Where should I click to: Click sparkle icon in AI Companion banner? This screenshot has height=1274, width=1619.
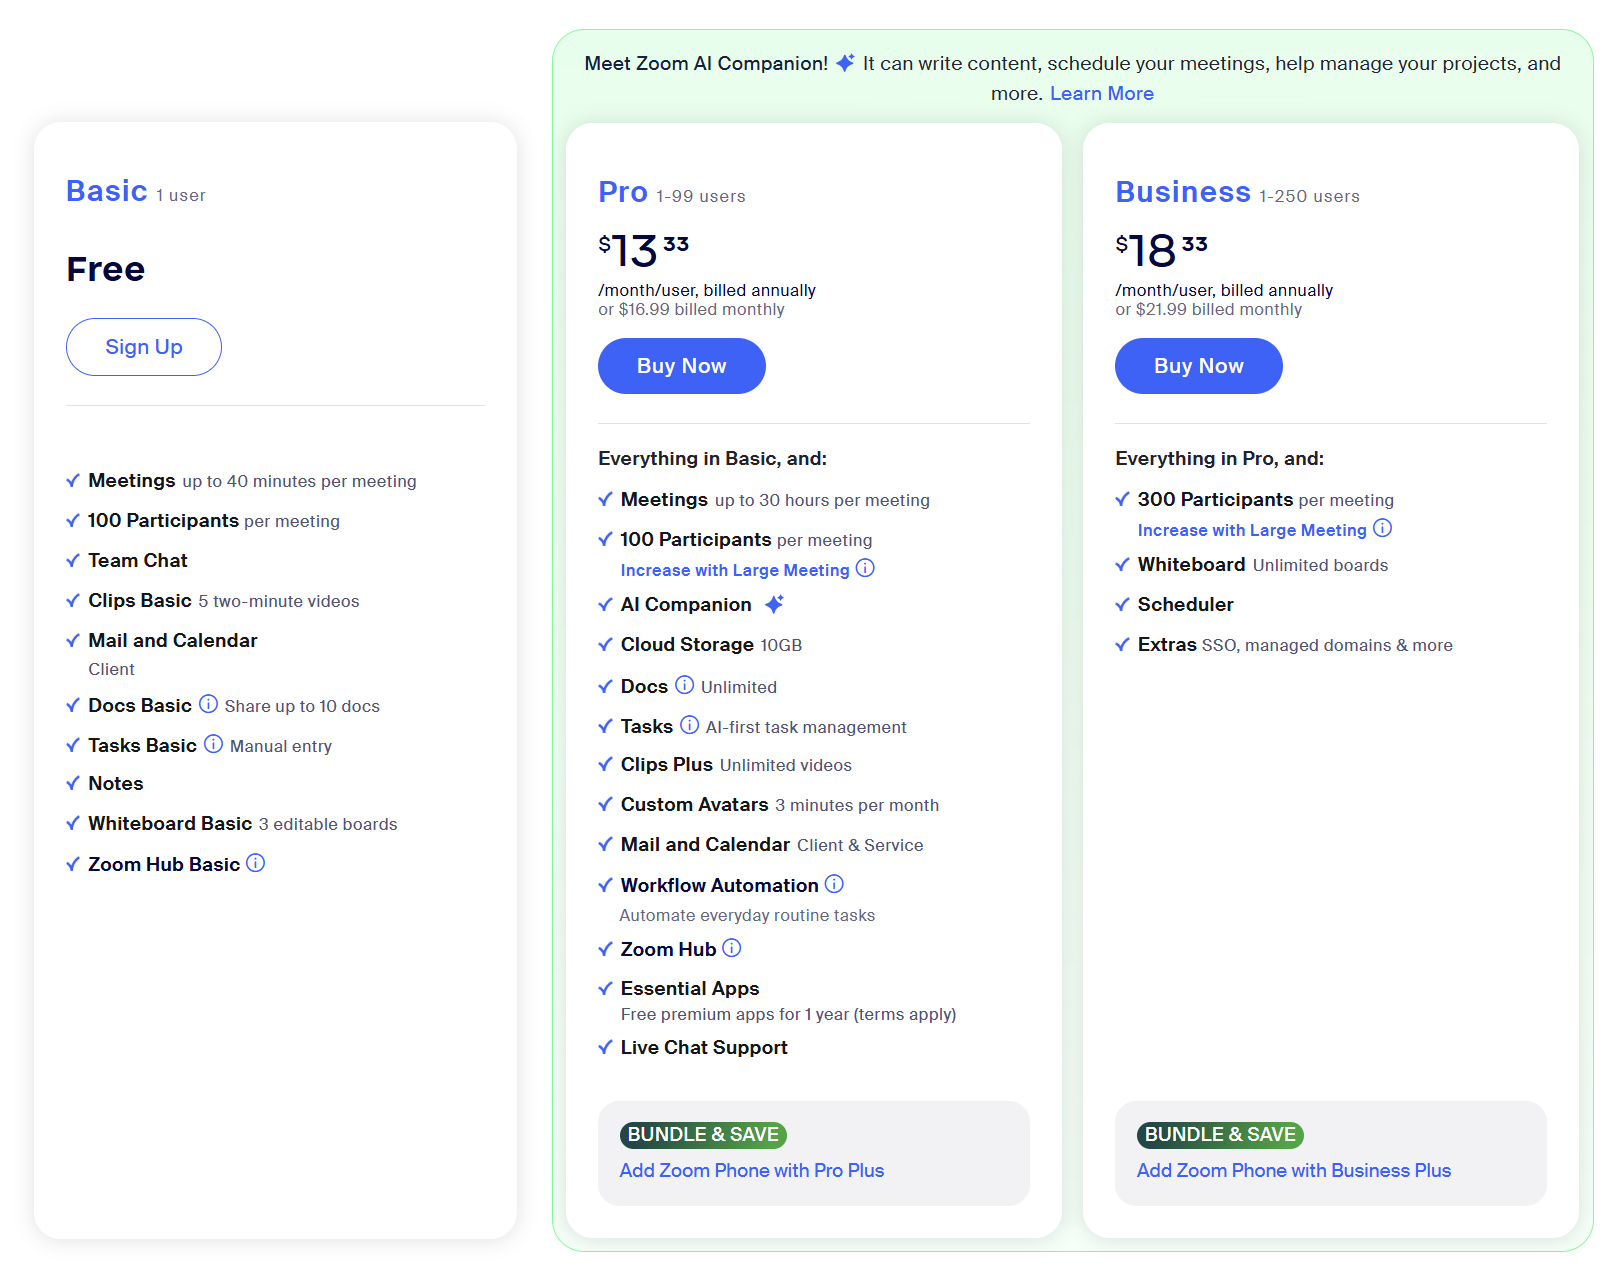tap(845, 63)
